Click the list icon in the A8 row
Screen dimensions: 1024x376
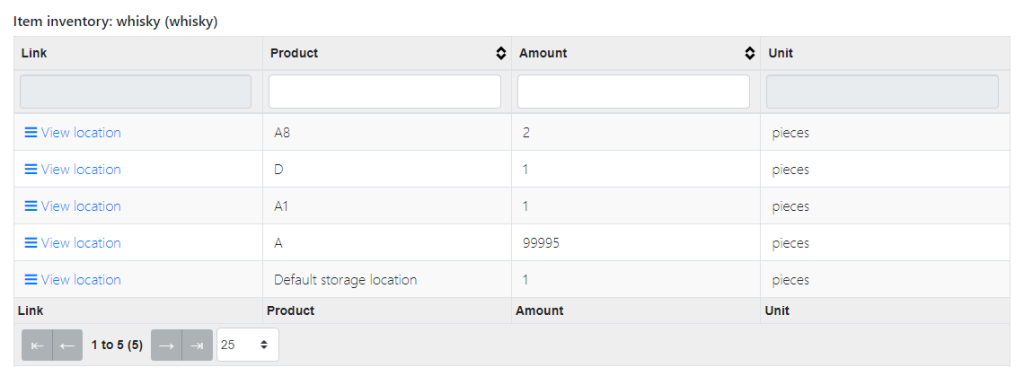[30, 133]
